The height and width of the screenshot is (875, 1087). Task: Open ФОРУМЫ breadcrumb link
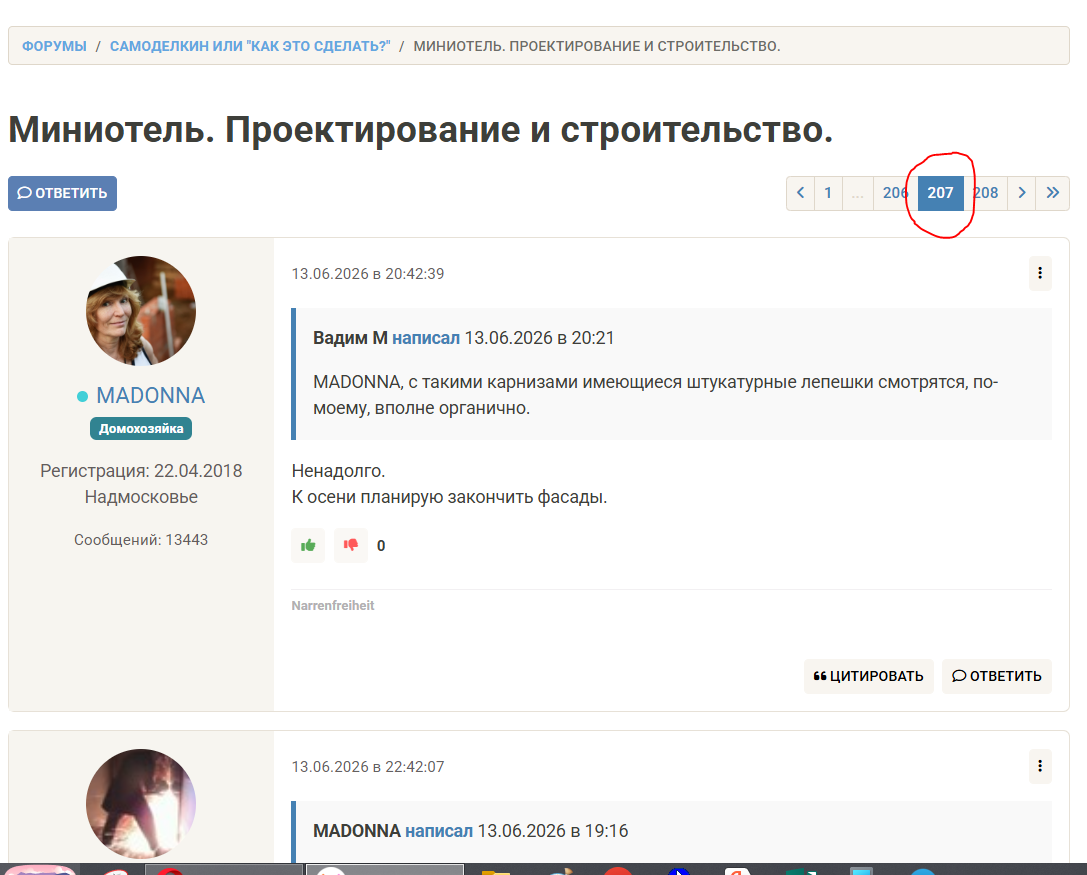click(x=54, y=46)
